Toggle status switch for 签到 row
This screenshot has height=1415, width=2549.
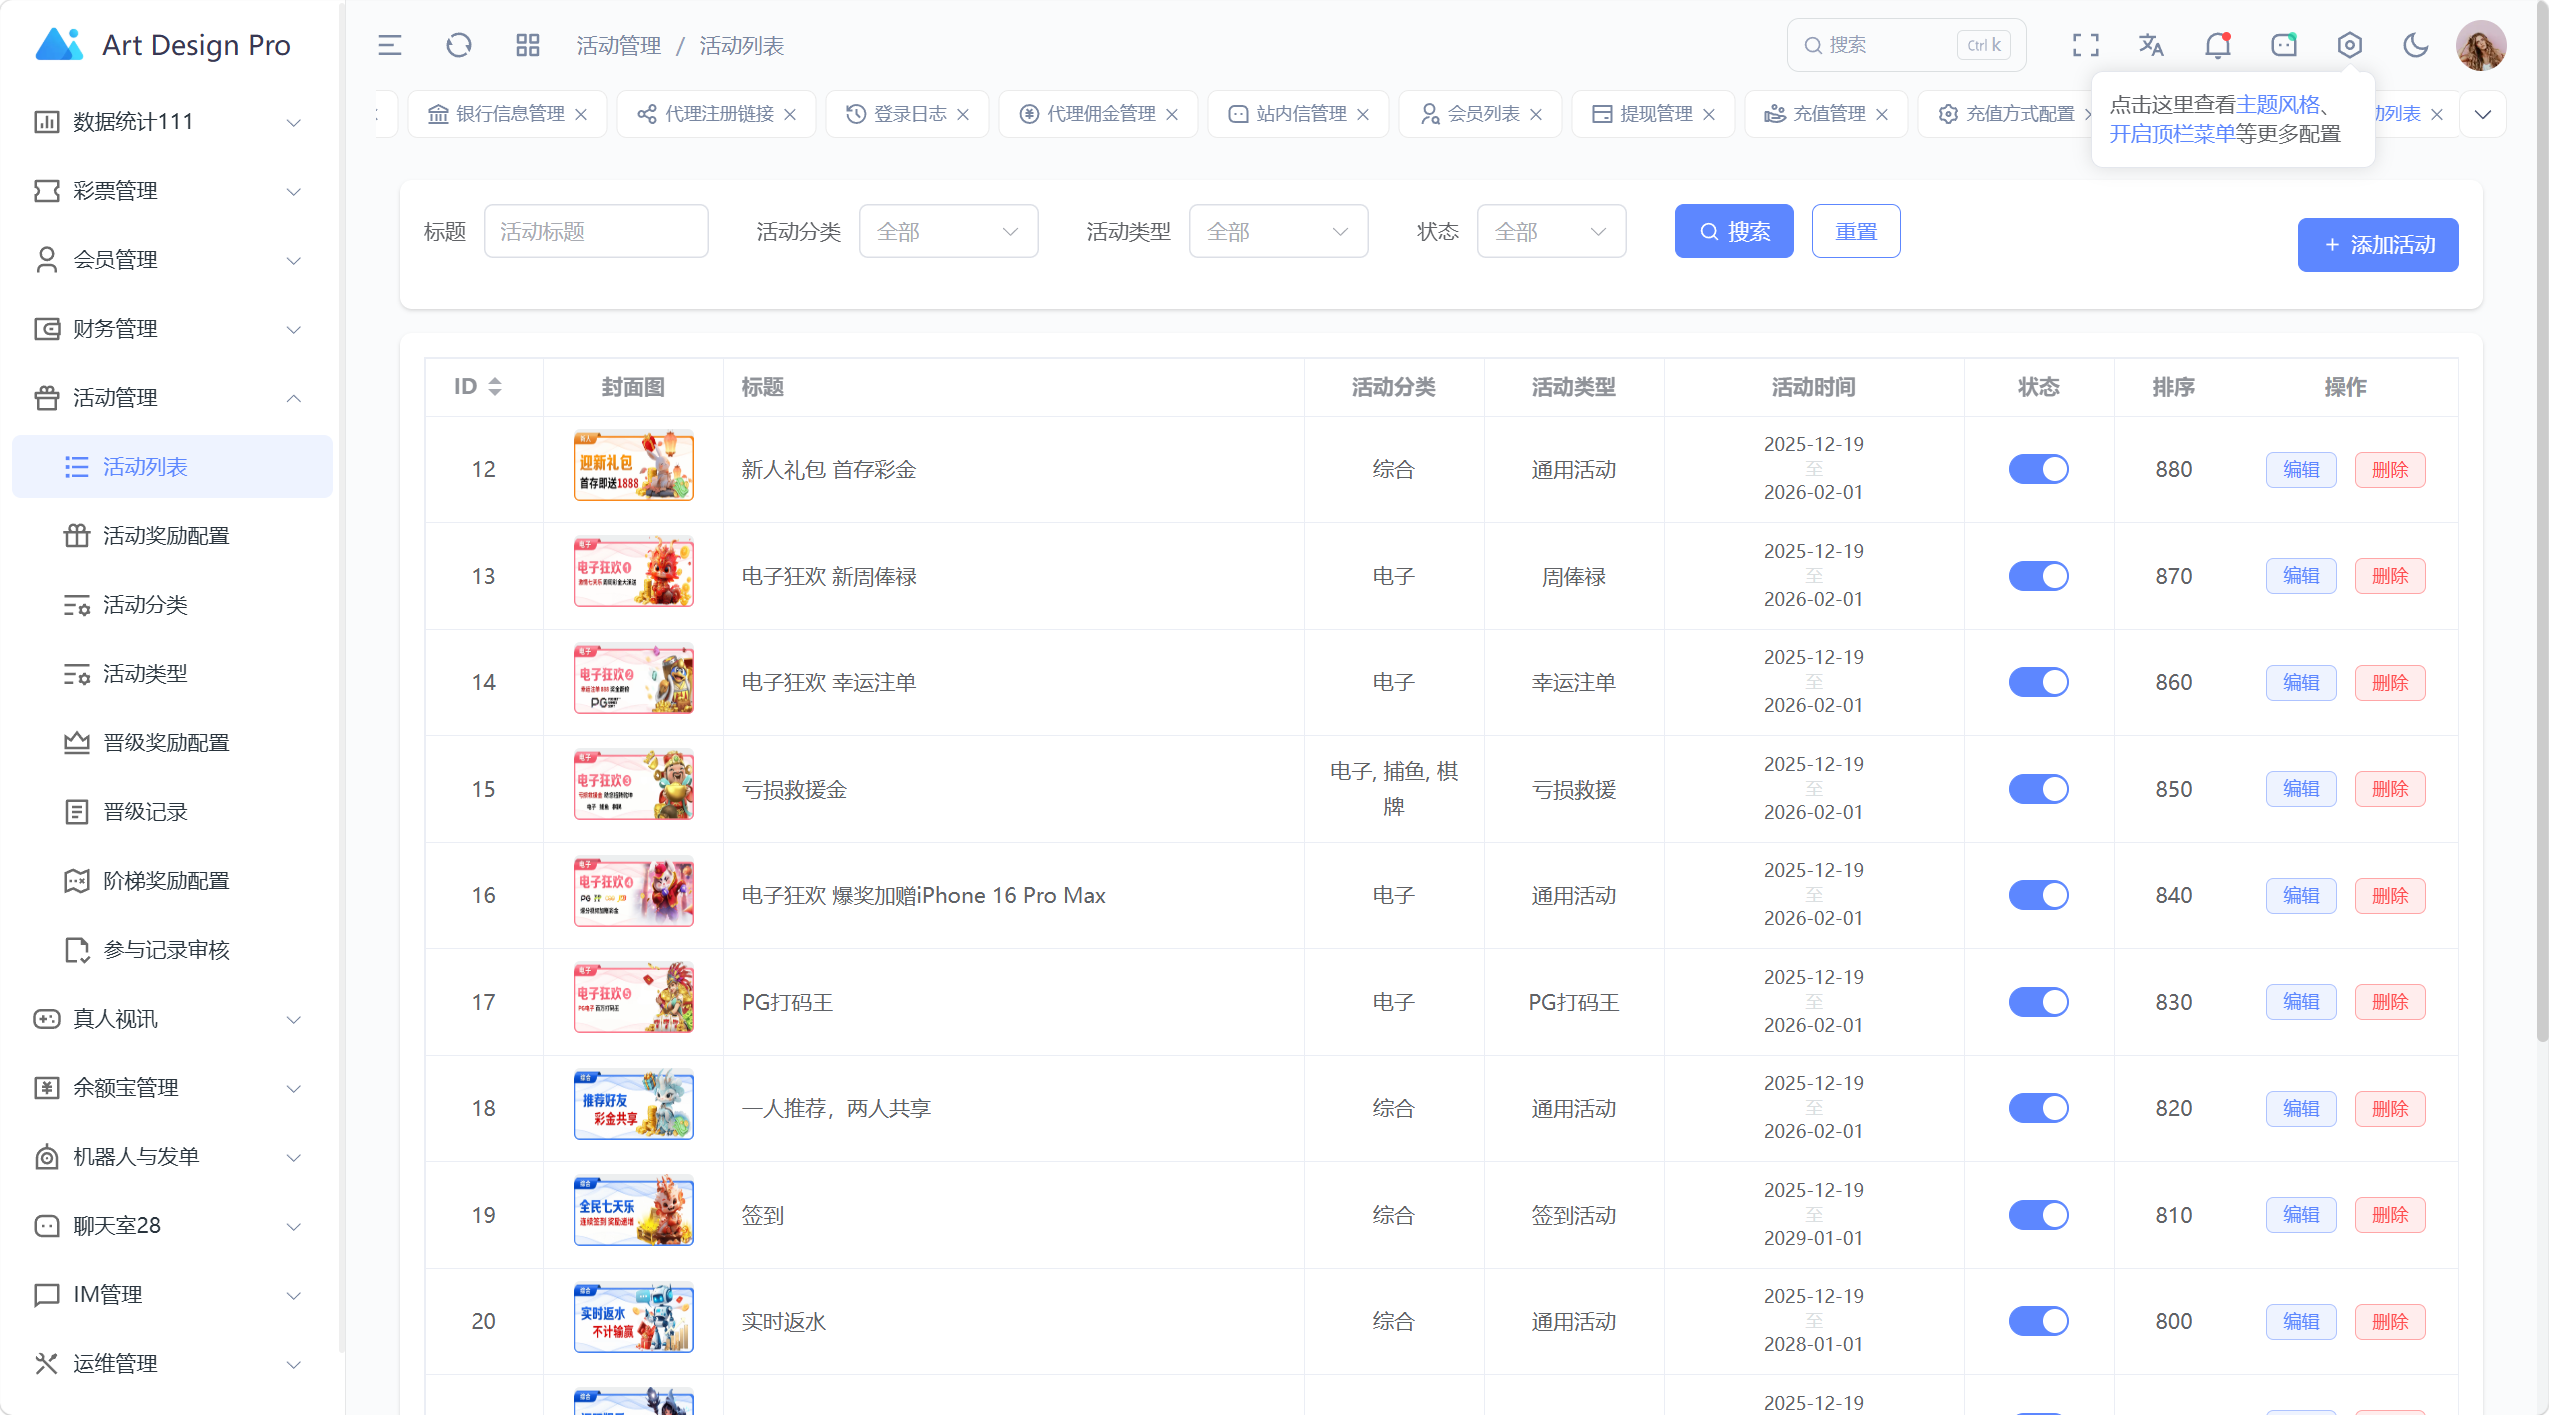2039,1215
